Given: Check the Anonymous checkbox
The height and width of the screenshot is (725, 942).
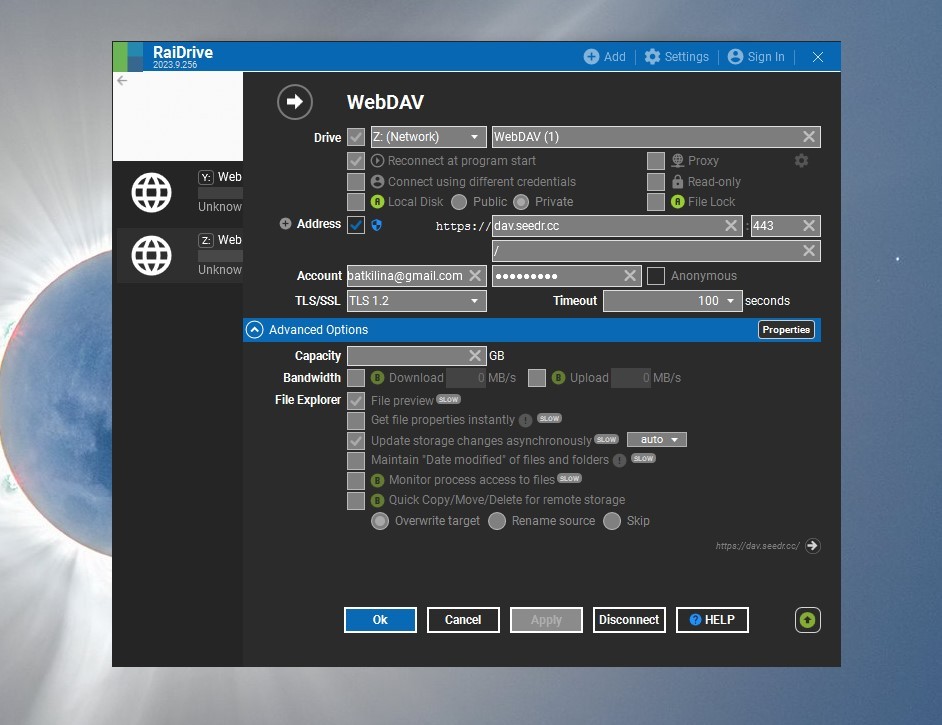Looking at the screenshot, I should [x=656, y=276].
